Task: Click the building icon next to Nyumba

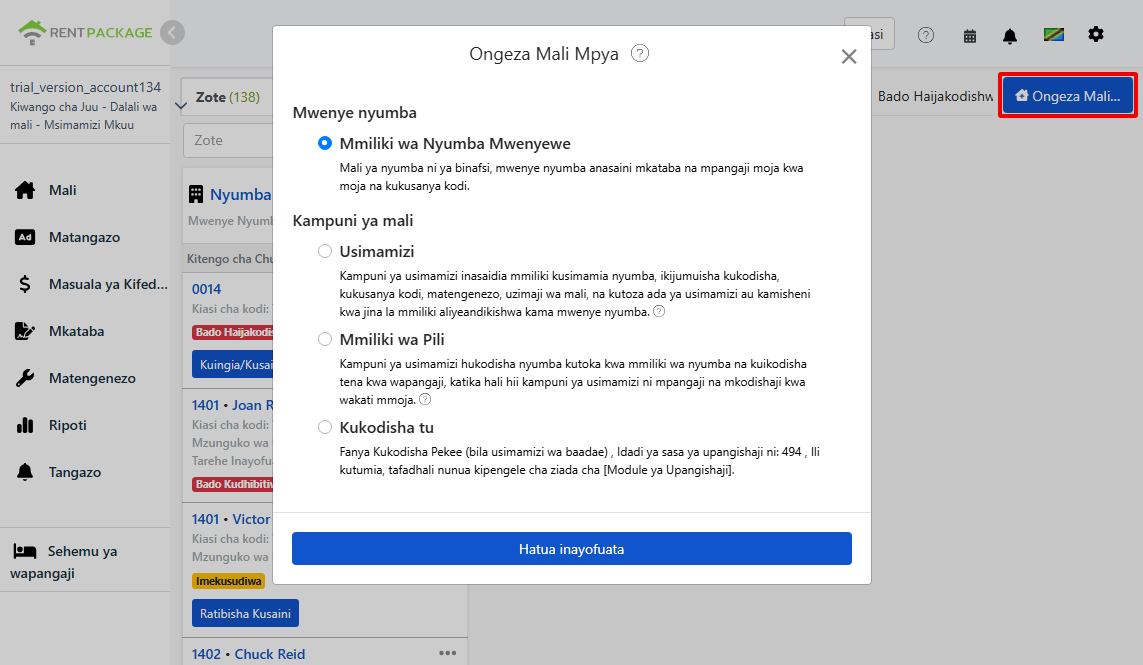Action: coord(196,194)
